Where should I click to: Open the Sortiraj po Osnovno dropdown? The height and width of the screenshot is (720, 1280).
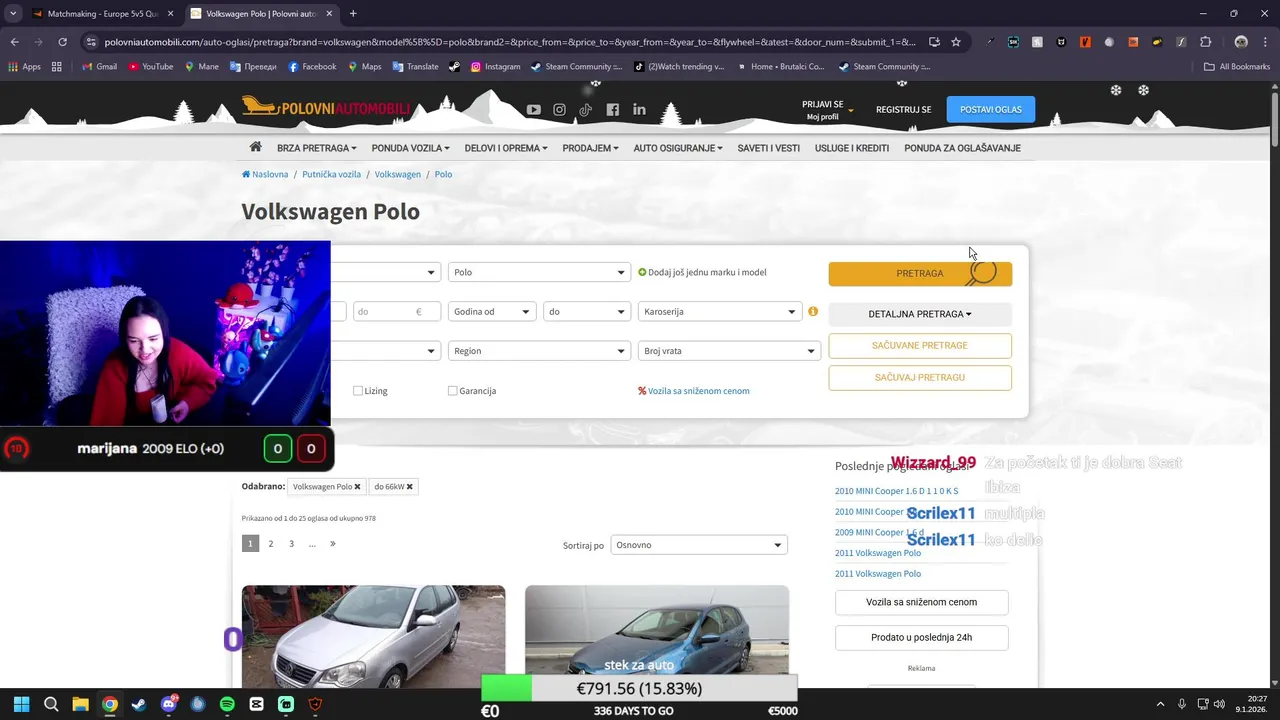(699, 545)
